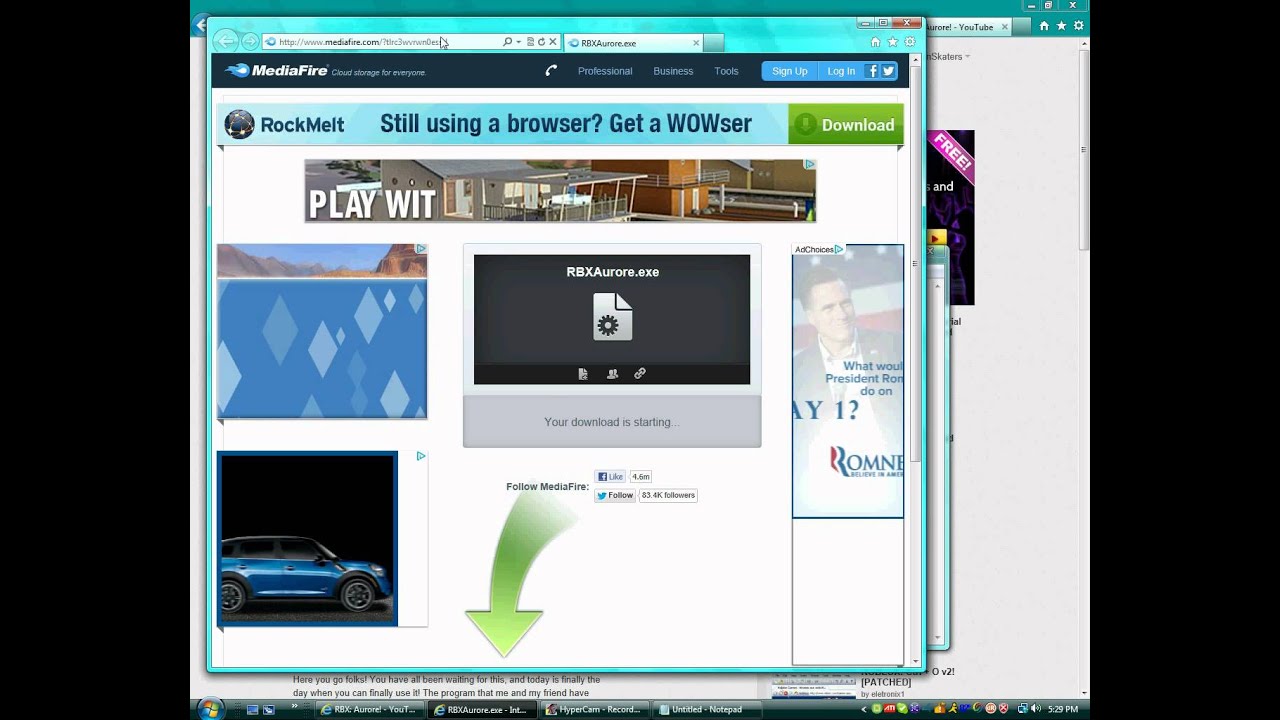Click the search magnifier in address bar

point(507,42)
